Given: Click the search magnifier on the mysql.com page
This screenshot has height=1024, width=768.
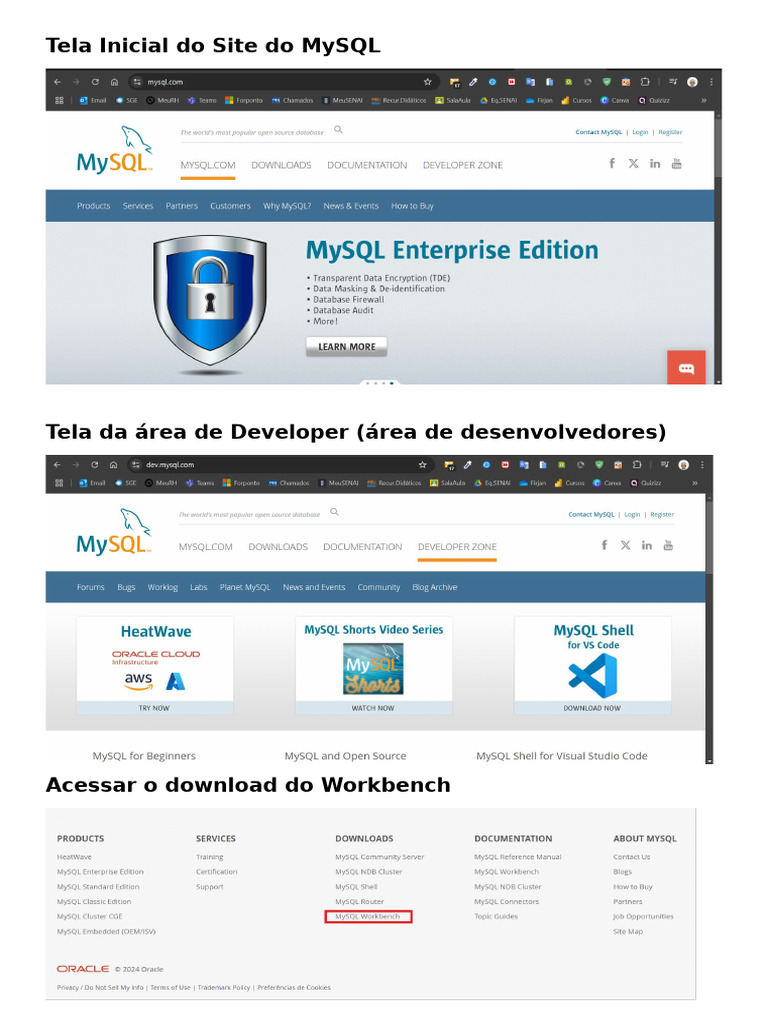Looking at the screenshot, I should click(x=338, y=129).
